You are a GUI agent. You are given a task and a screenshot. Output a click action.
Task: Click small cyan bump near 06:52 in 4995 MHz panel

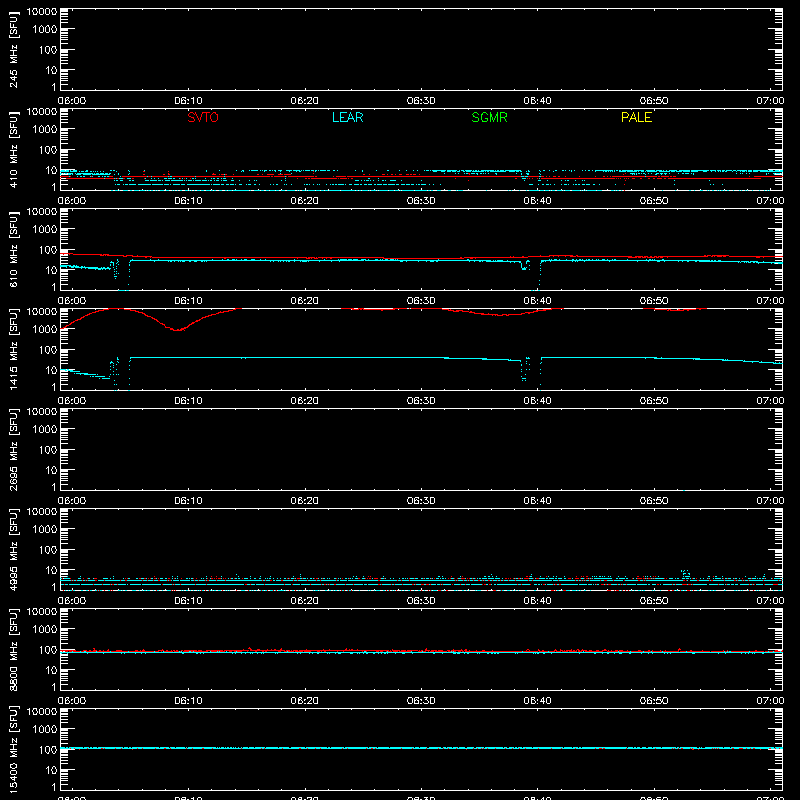click(x=685, y=574)
